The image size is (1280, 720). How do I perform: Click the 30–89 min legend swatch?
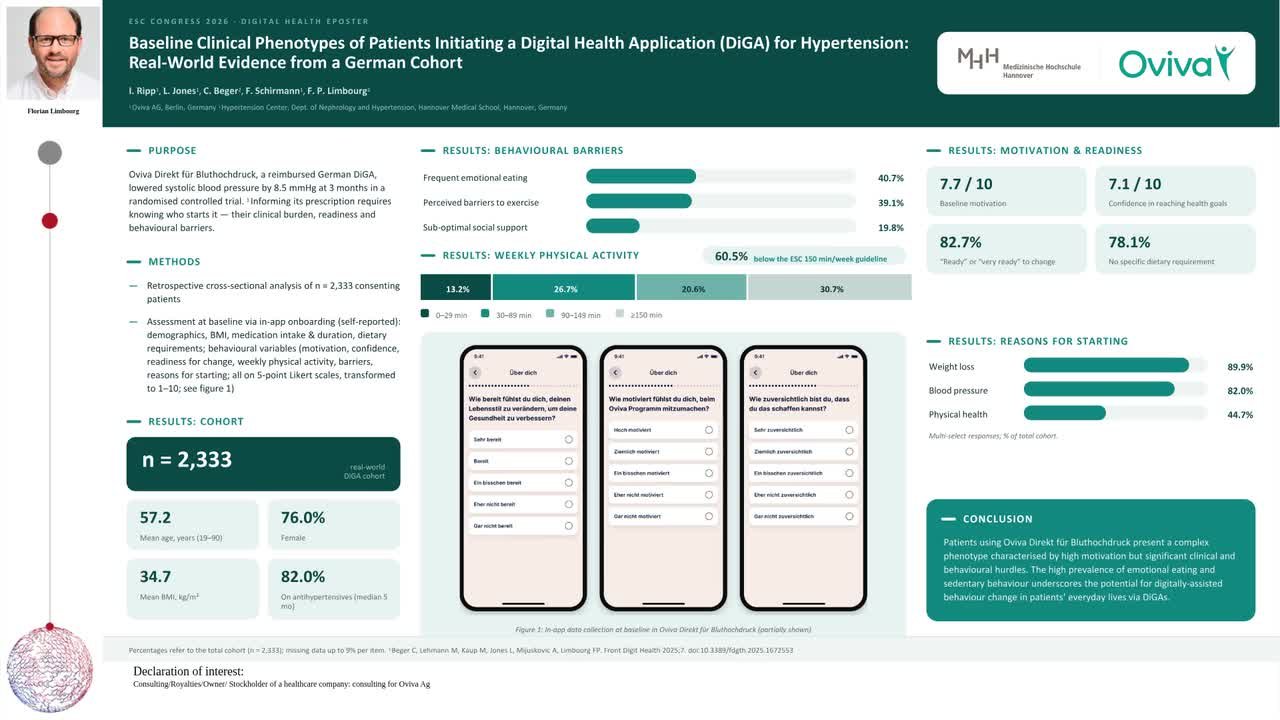point(485,314)
